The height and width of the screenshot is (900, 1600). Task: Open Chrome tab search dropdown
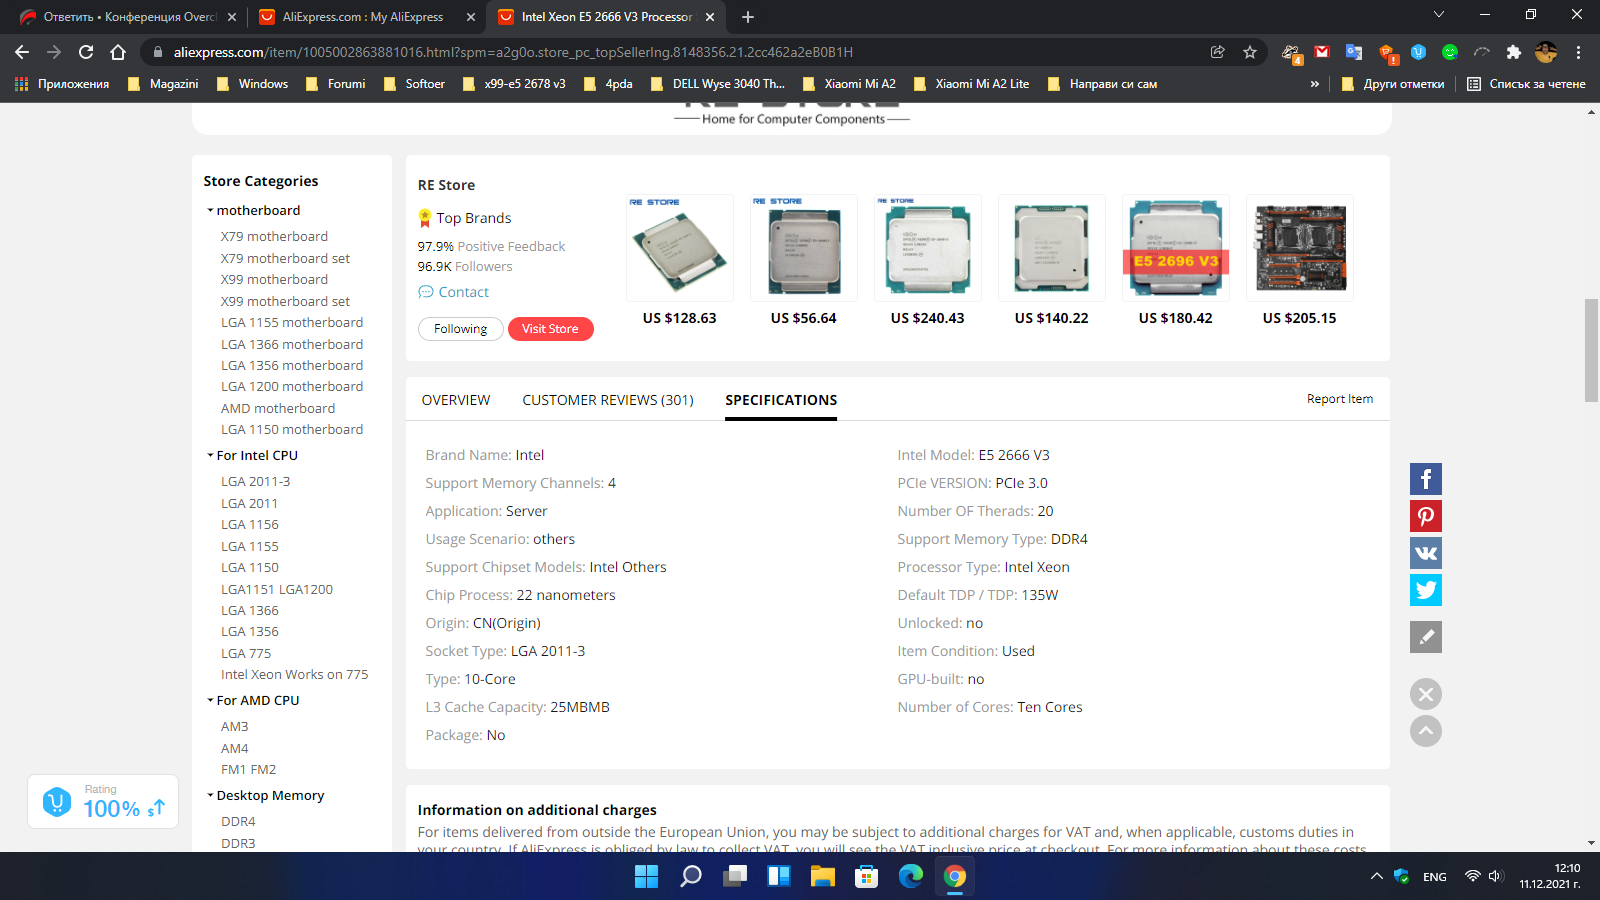[x=1439, y=15]
